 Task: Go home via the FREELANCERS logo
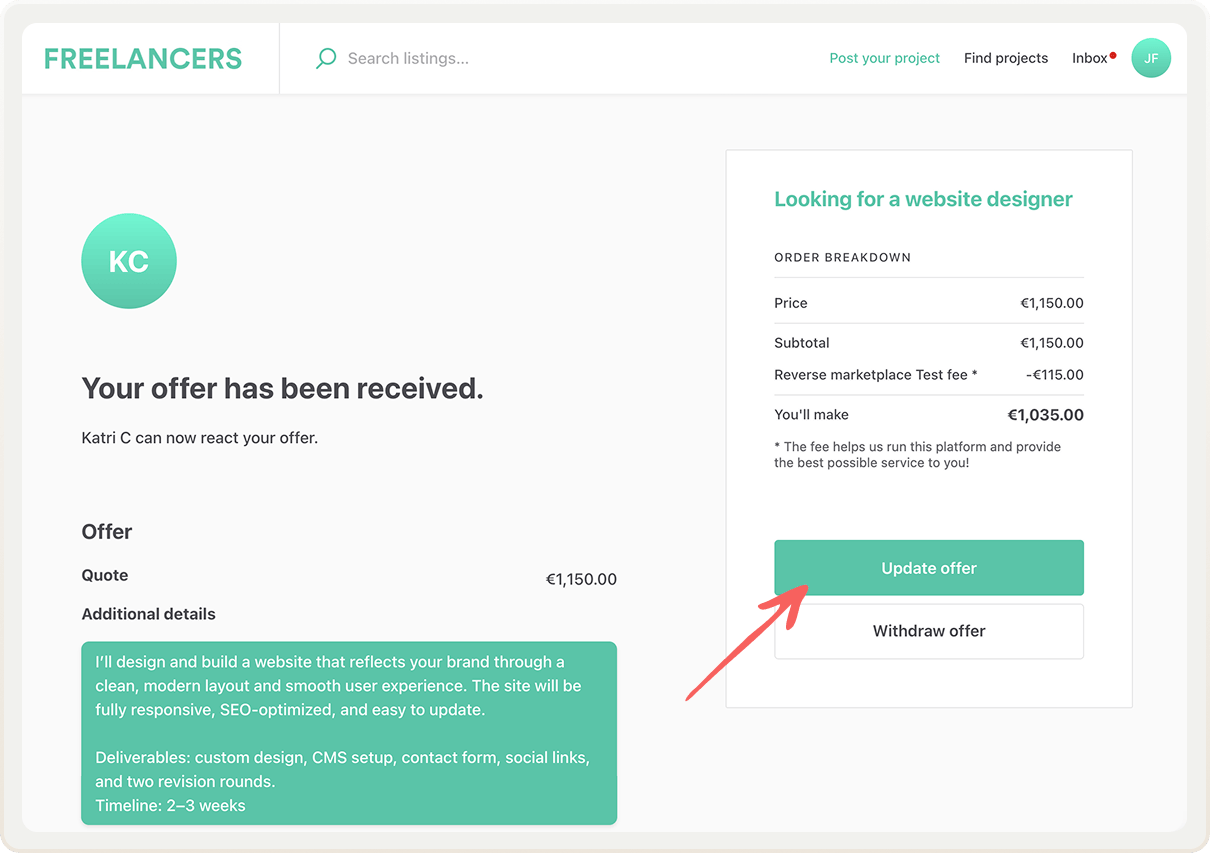(143, 59)
